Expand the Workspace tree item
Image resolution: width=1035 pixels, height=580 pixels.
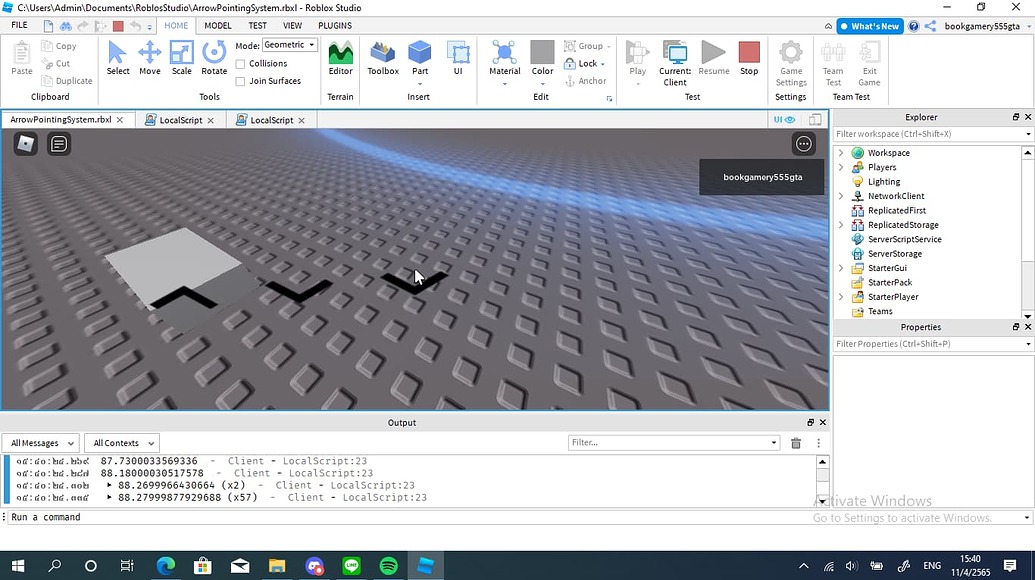(841, 152)
